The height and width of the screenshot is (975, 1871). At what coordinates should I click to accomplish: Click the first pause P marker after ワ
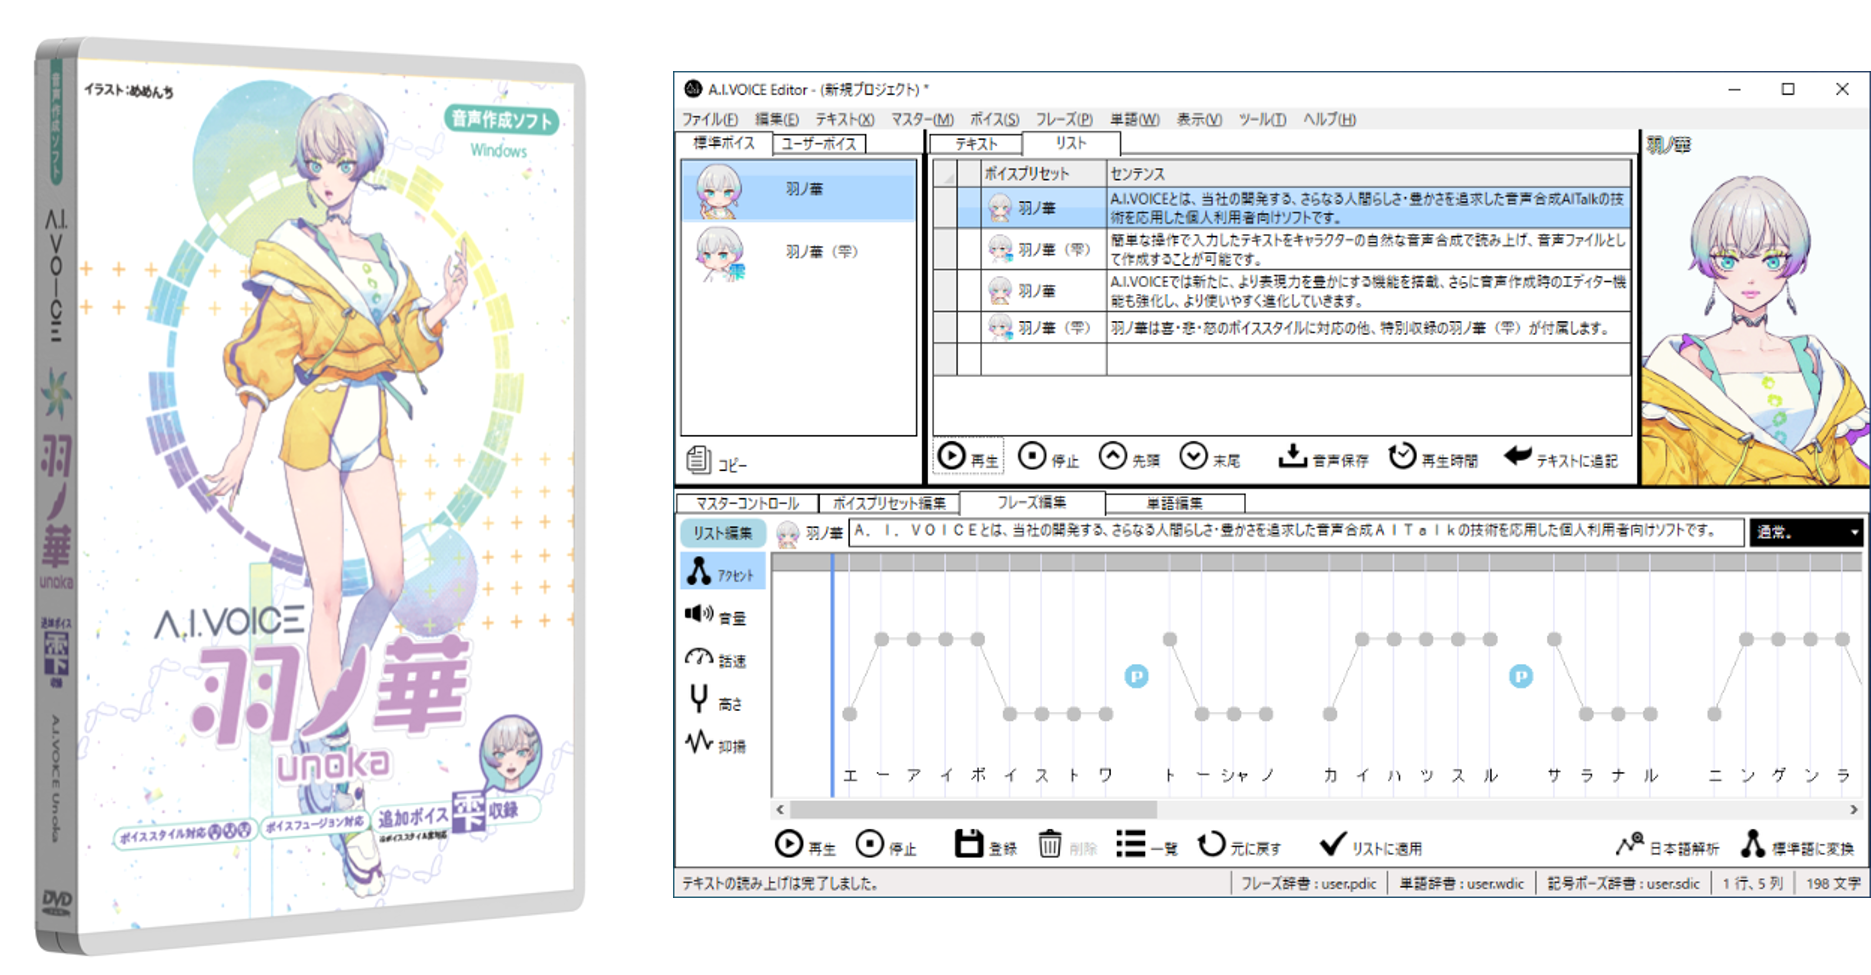(x=1136, y=676)
